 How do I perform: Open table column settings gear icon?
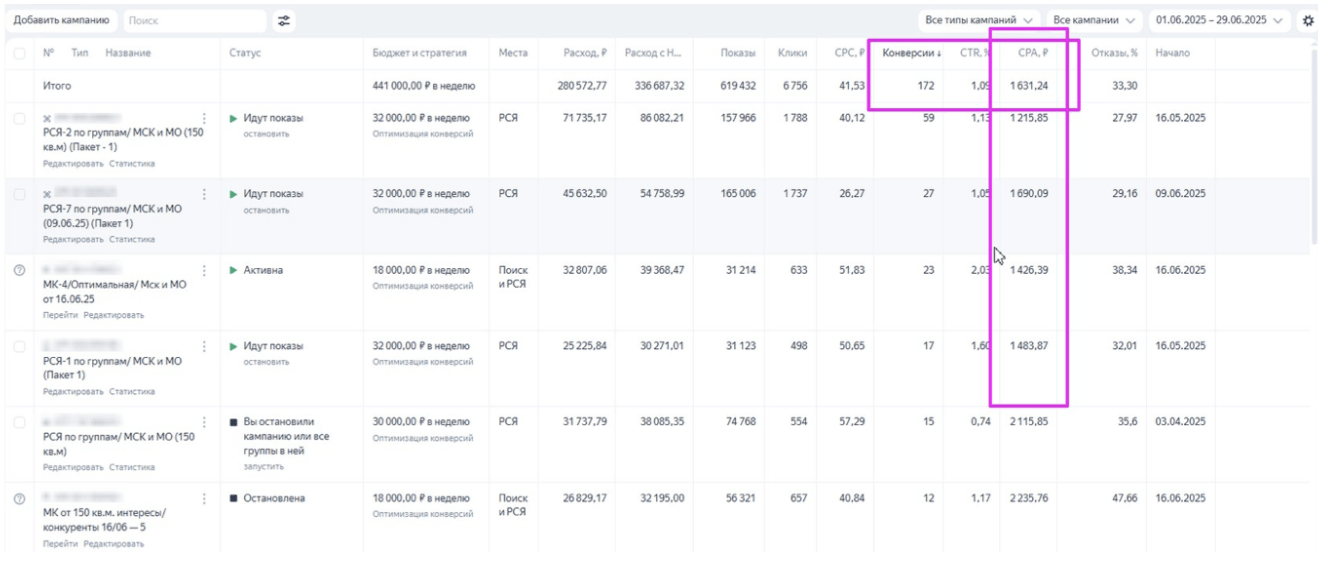(x=1307, y=20)
